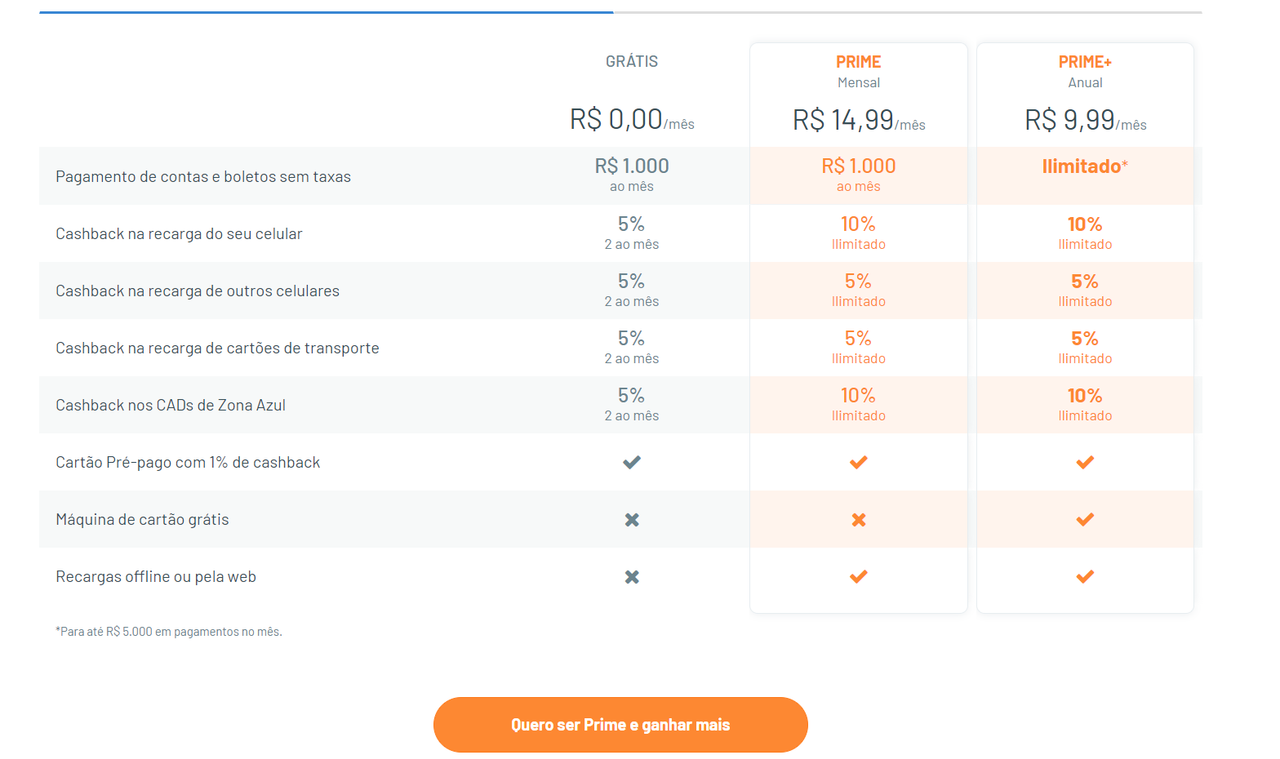The width and height of the screenshot is (1280, 759).
Task: Click PRIME+ checkmark for Cartão Pré-pago
Action: (1085, 462)
